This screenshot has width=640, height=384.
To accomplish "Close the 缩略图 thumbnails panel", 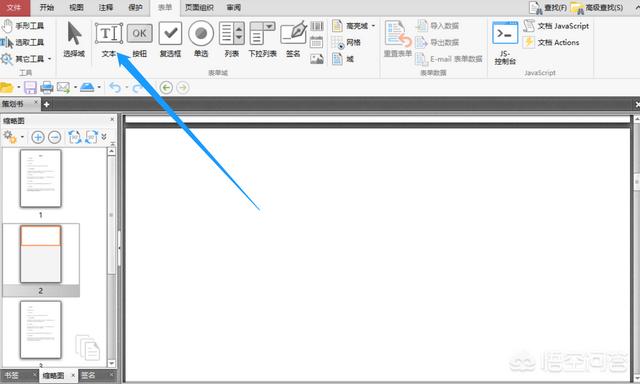I will (x=112, y=119).
